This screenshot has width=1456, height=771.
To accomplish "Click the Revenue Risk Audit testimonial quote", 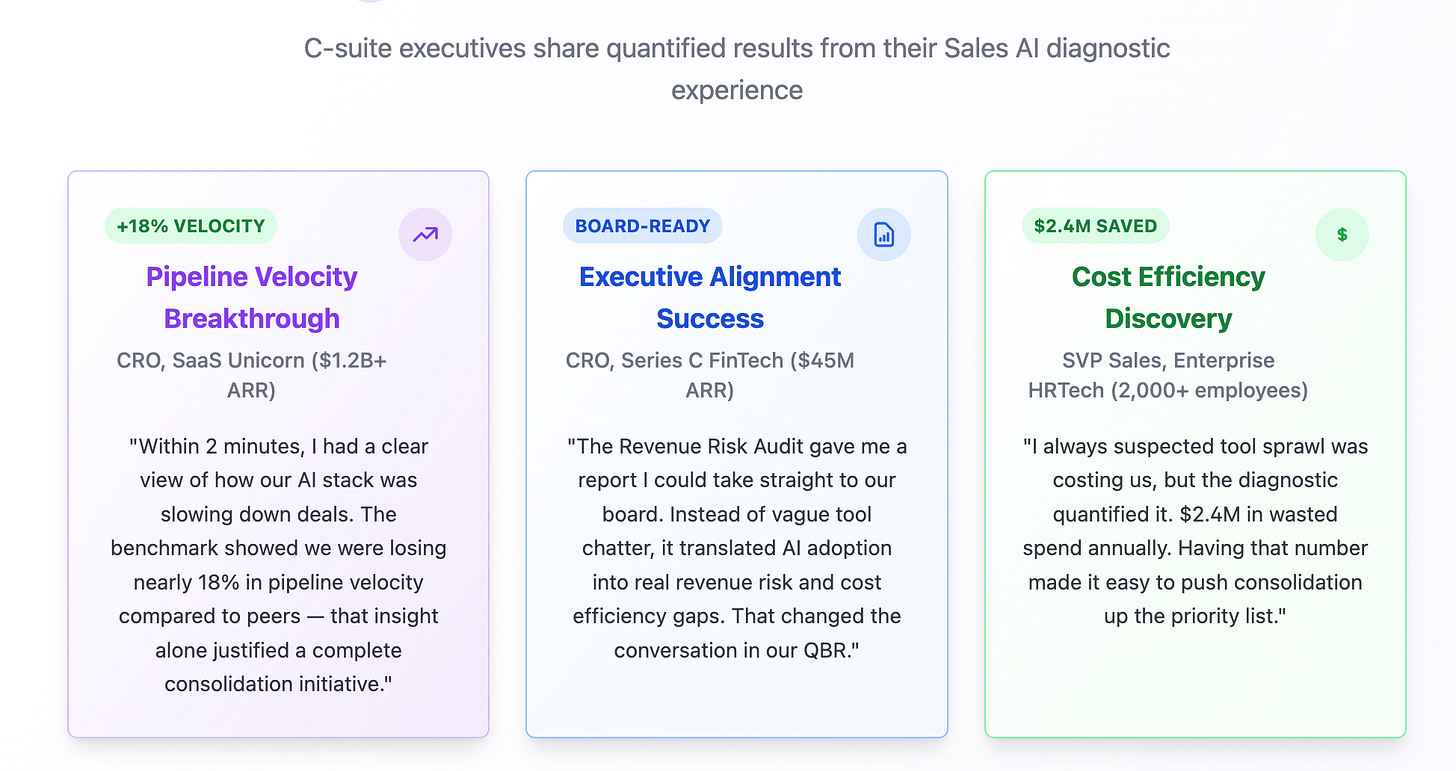I will pyautogui.click(x=737, y=548).
